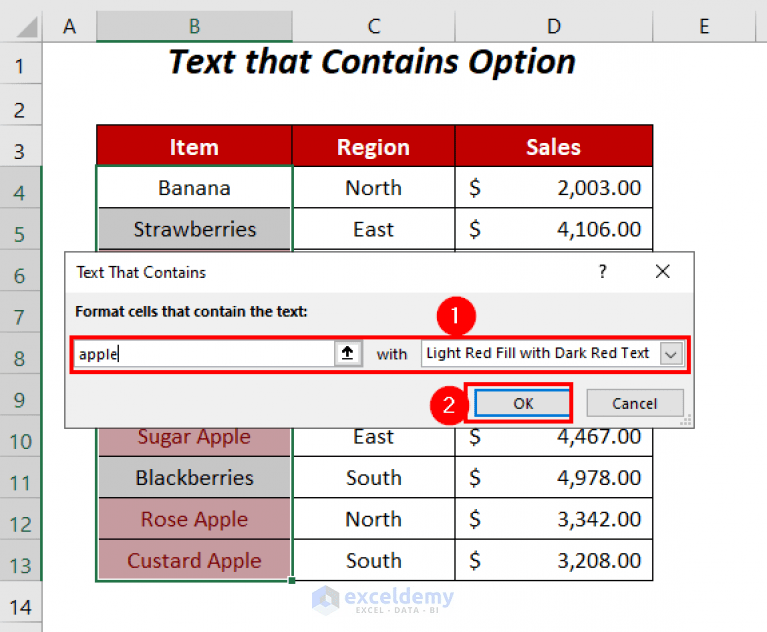The image size is (767, 632).
Task: Select column A header
Action: [x=69, y=26]
